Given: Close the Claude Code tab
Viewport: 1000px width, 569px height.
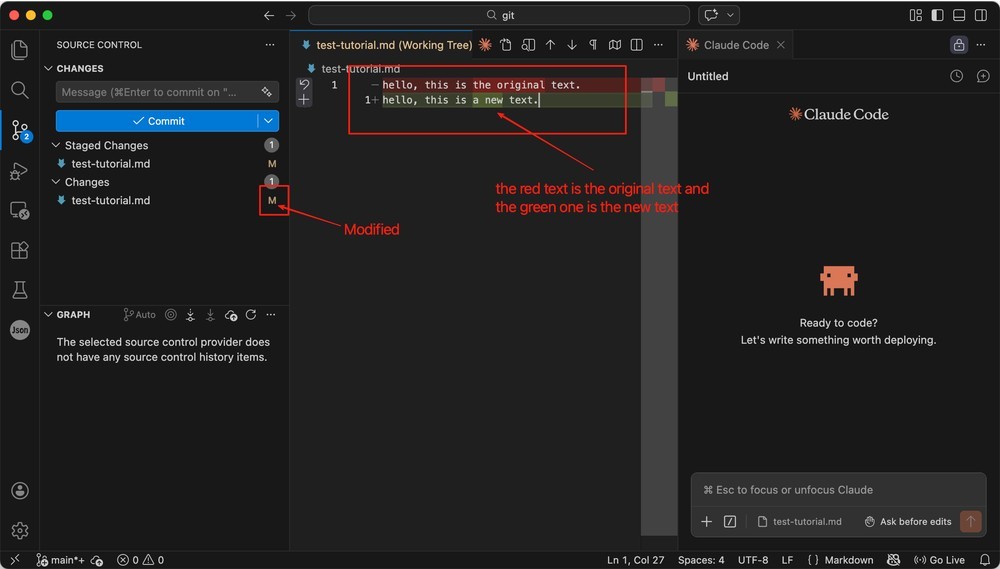Looking at the screenshot, I should point(781,45).
